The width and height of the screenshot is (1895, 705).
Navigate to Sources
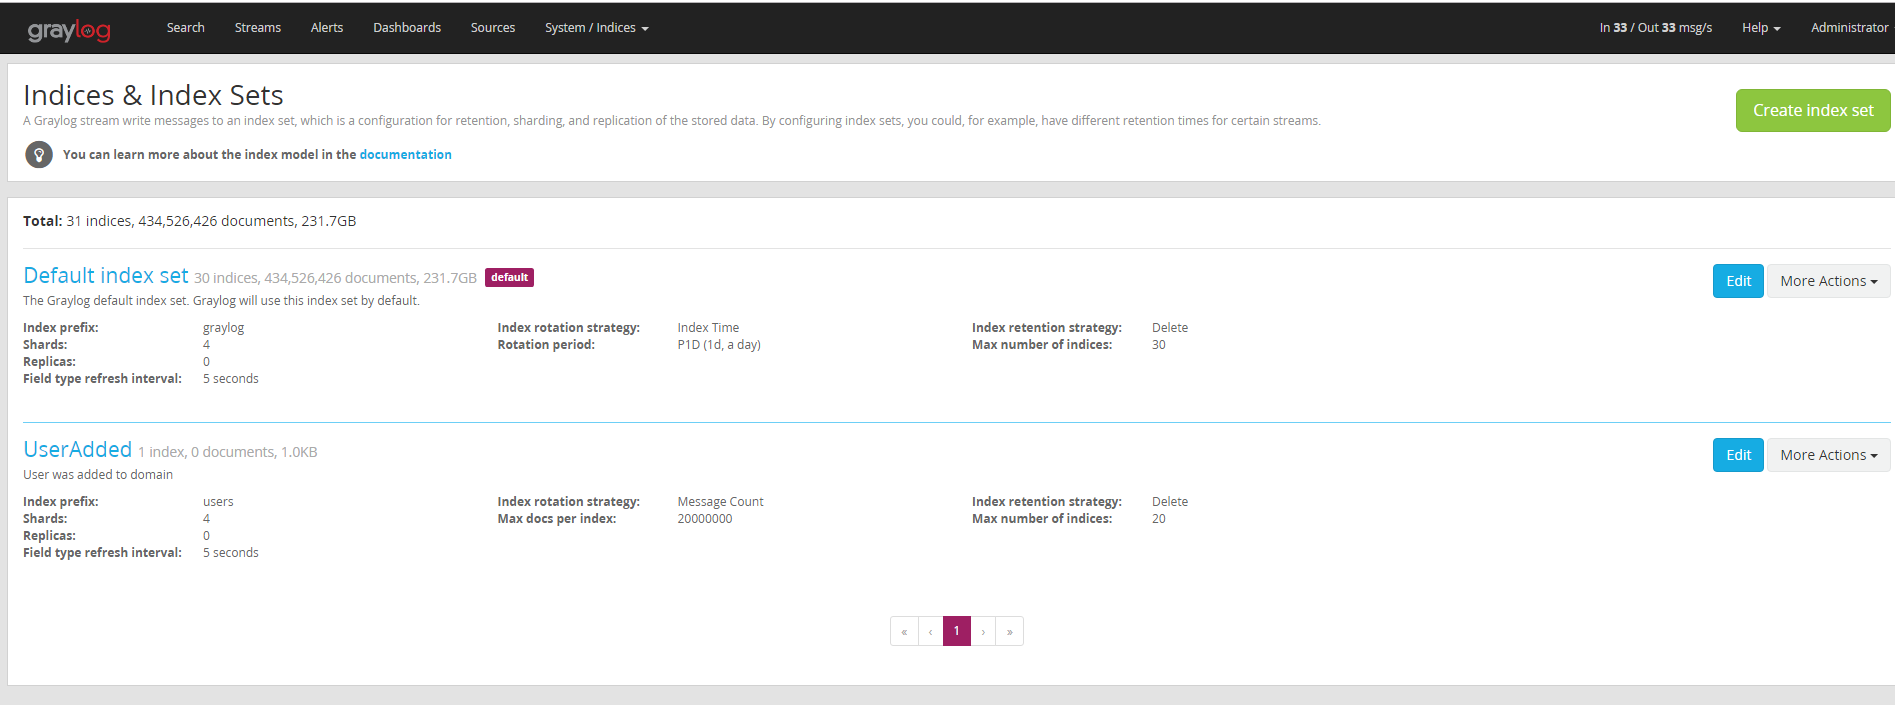[x=493, y=28]
